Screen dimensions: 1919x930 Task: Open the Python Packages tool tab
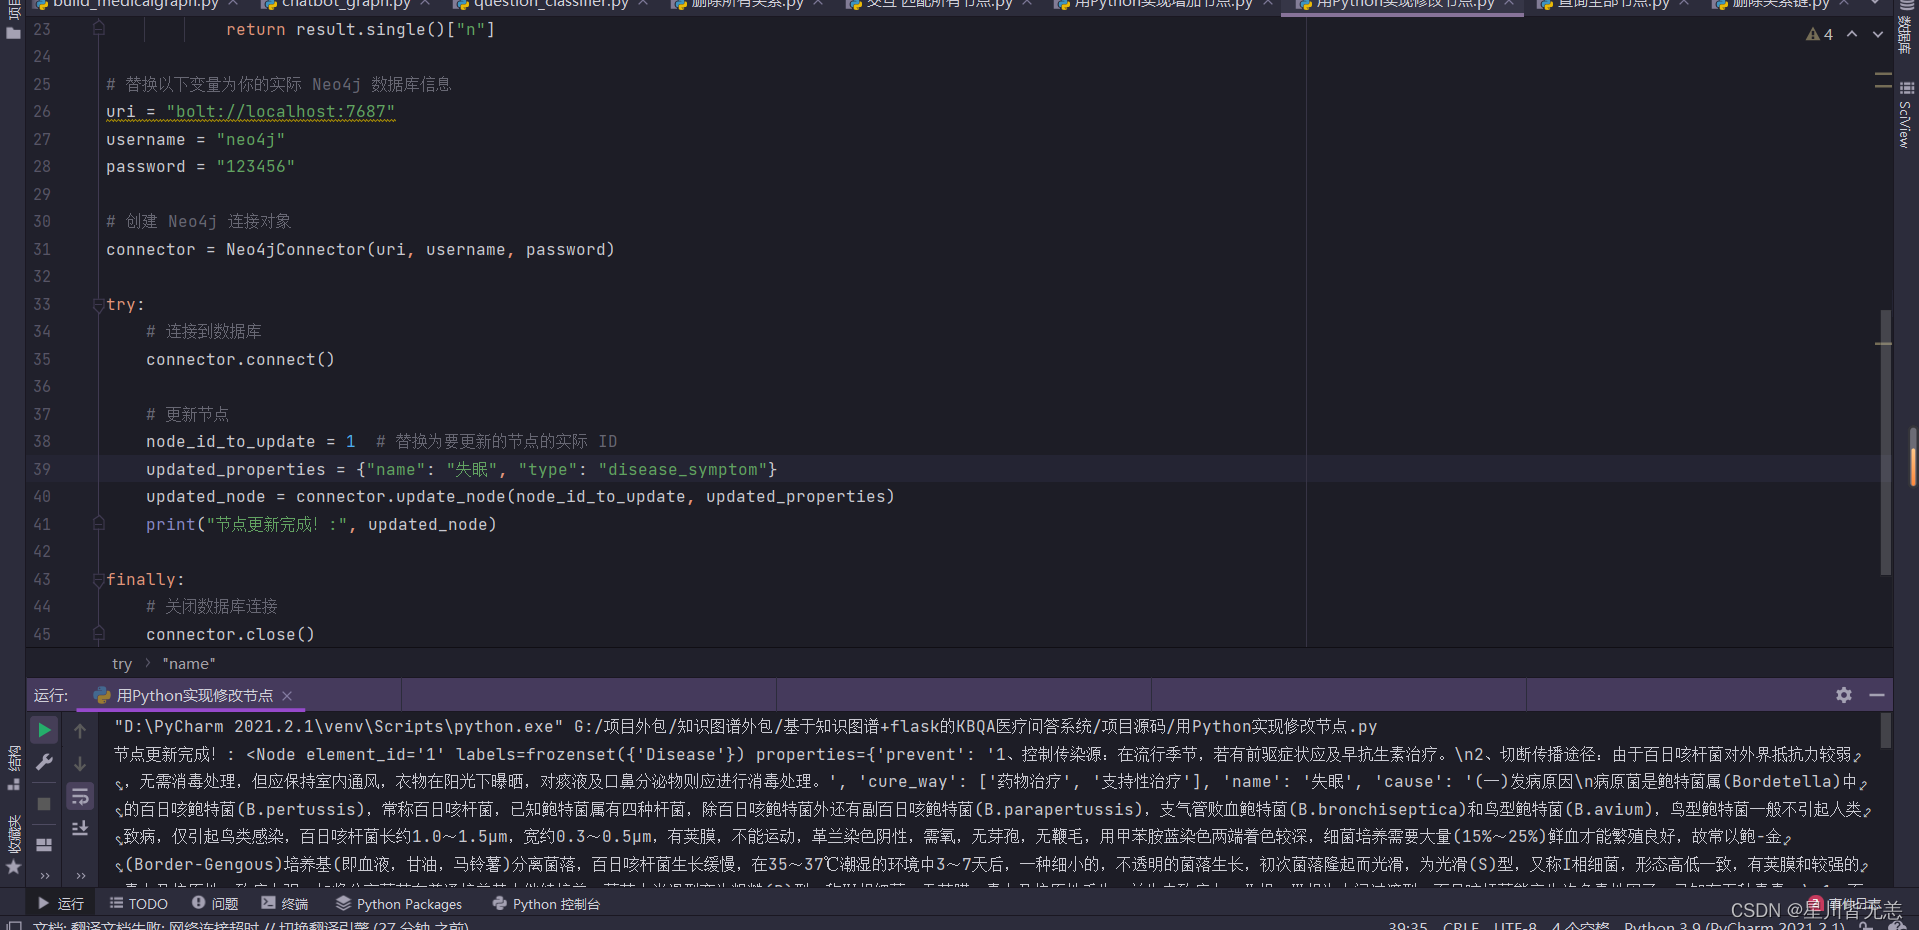(399, 904)
